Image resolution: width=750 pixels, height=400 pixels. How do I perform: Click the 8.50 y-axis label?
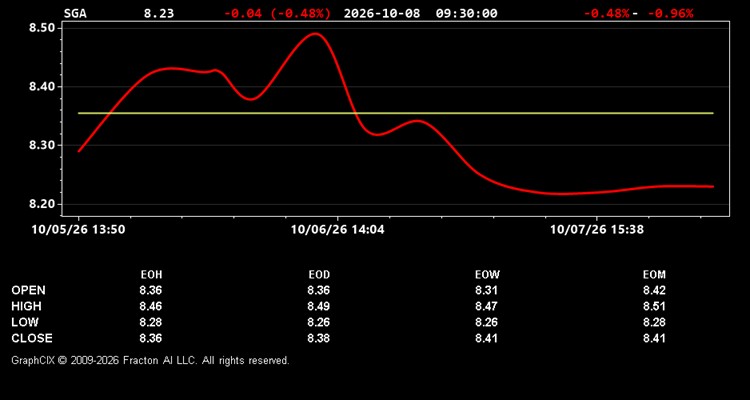[x=44, y=28]
